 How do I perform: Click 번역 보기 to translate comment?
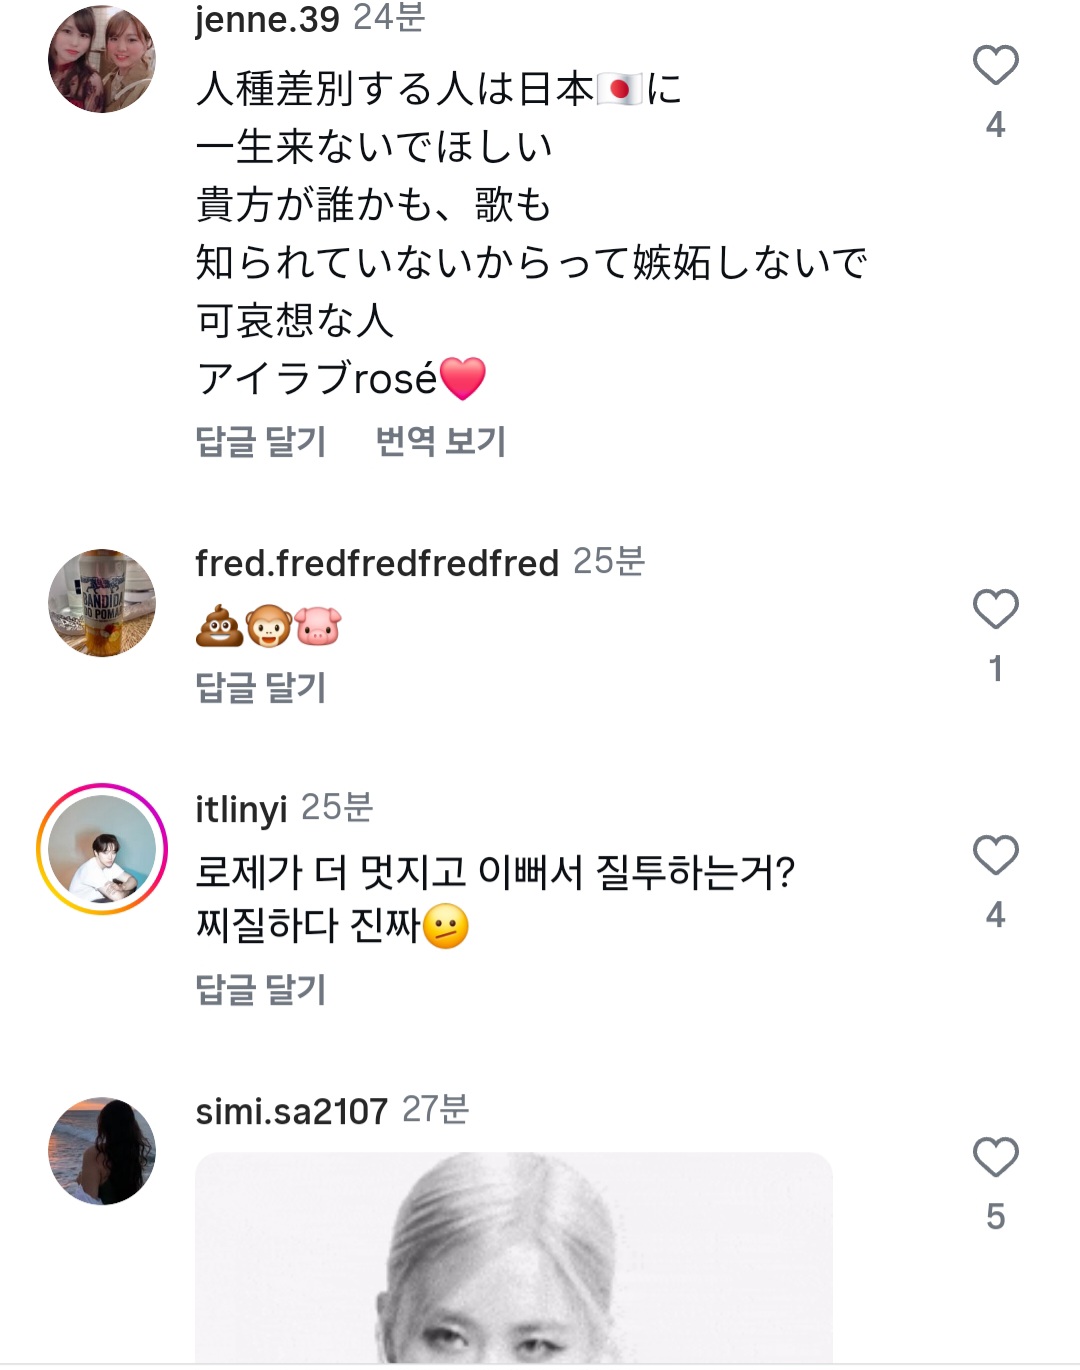(x=441, y=441)
